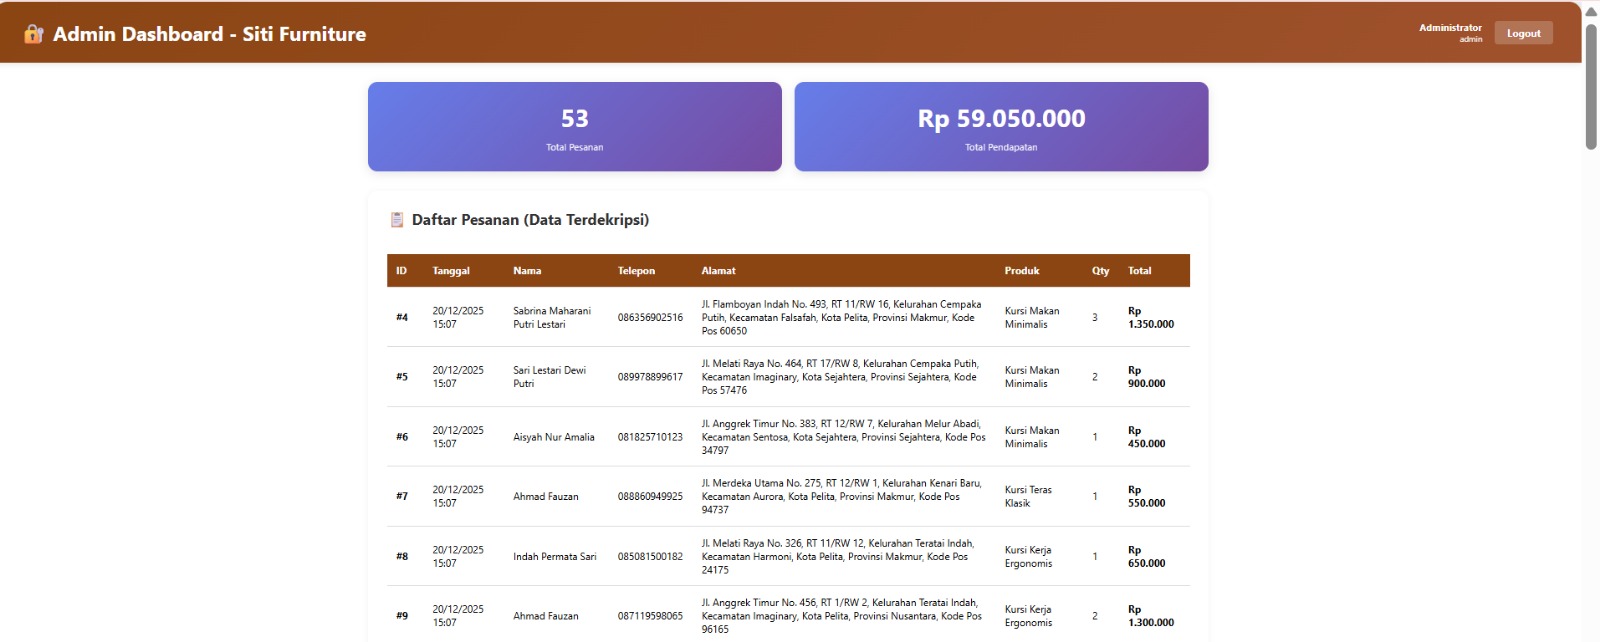1600x642 pixels.
Task: Click phone number 087119598065
Action: pos(650,616)
